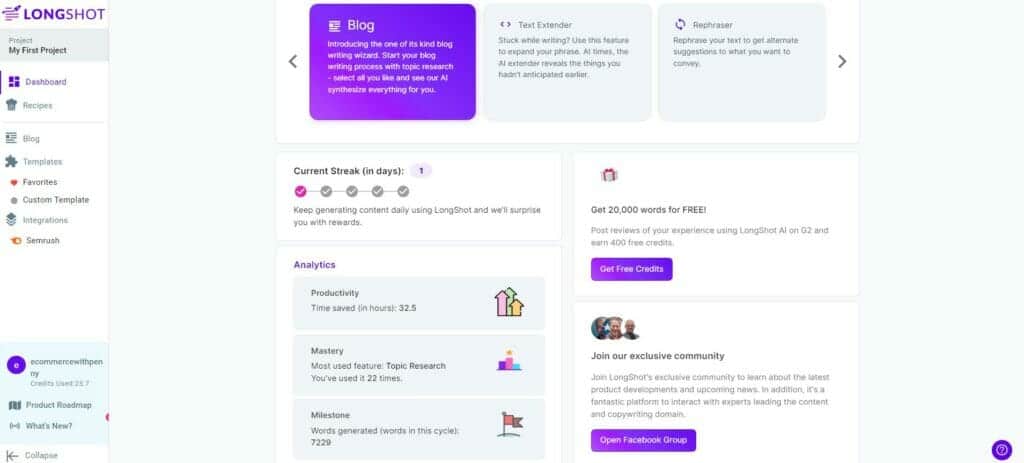Show previous feature cards with left chevron
The image size is (1024, 463).
pyautogui.click(x=293, y=61)
